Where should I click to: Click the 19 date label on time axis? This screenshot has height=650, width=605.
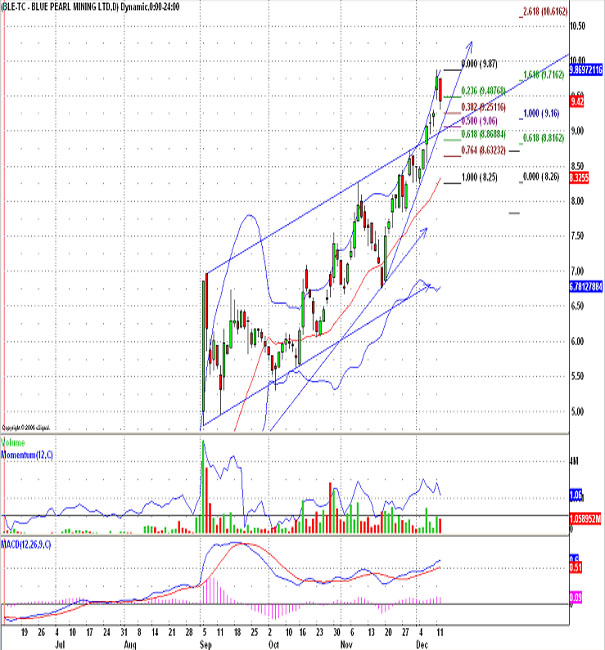pos(24,632)
